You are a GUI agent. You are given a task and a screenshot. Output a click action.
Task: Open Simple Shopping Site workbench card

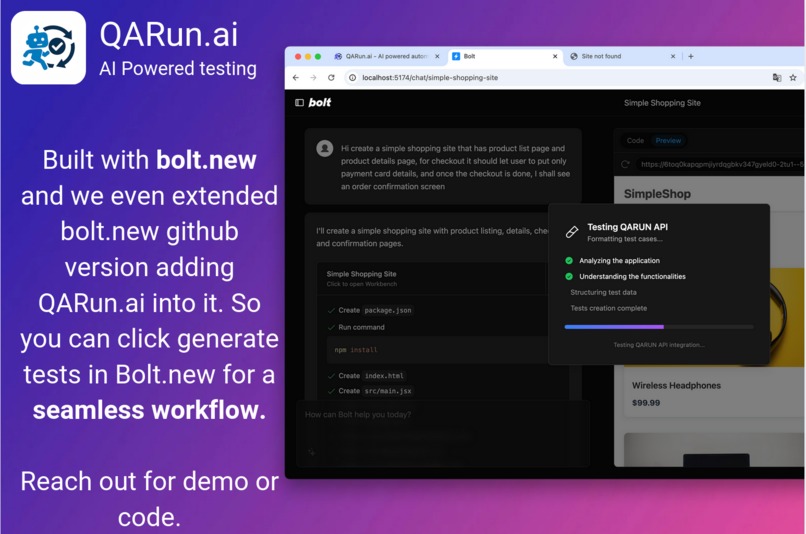click(432, 278)
